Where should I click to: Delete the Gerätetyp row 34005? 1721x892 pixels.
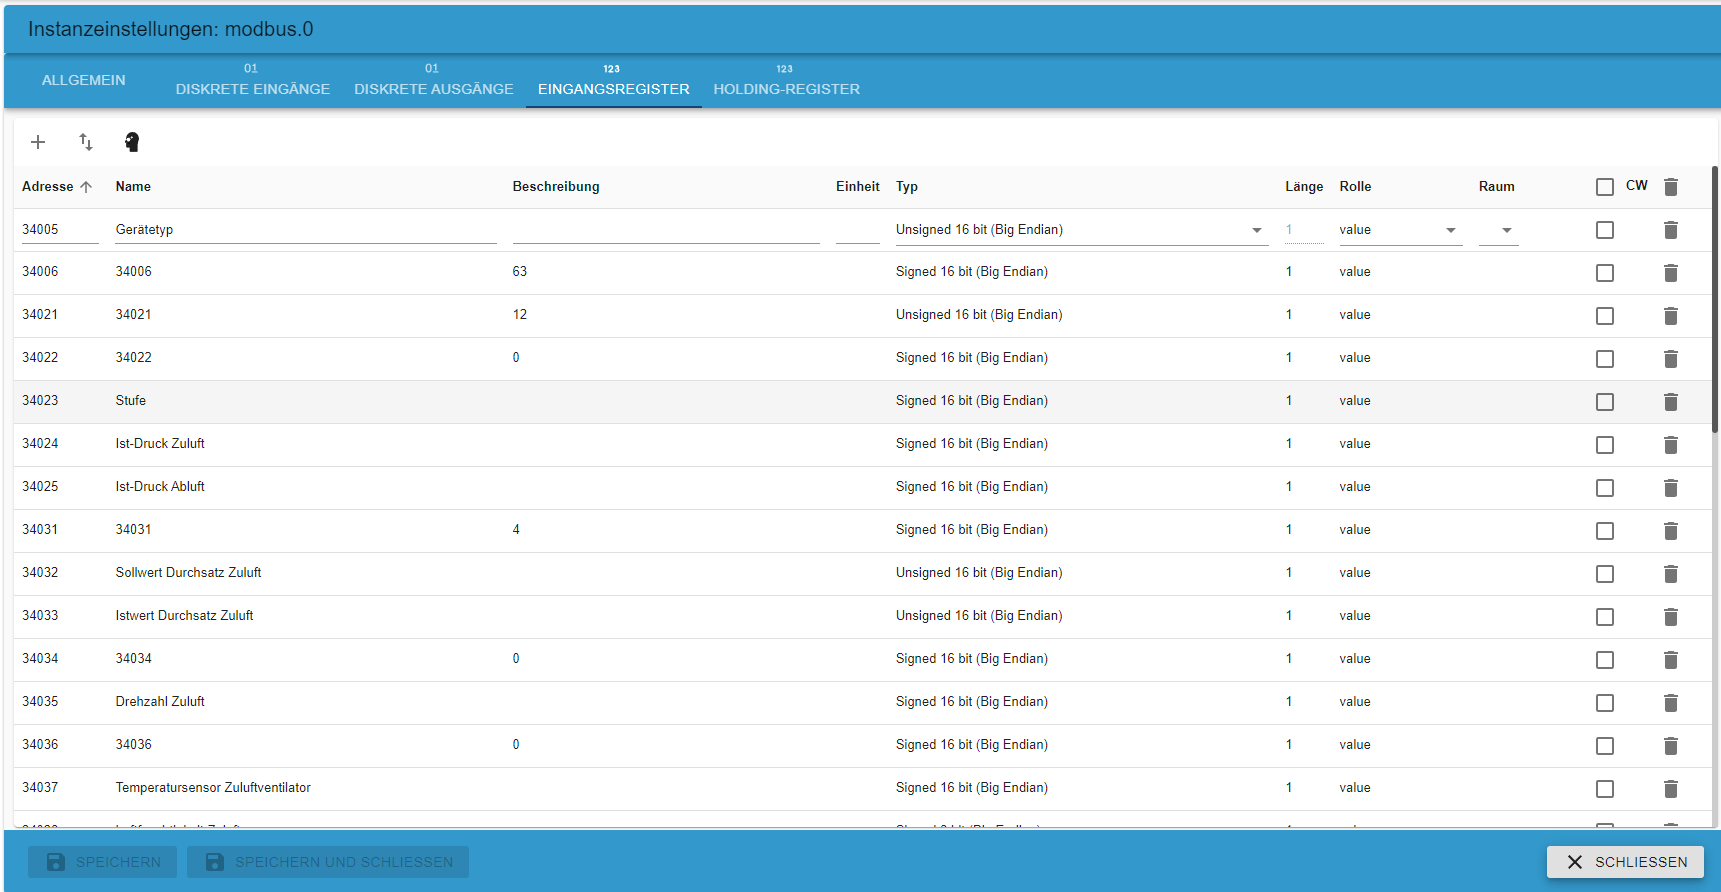tap(1671, 230)
